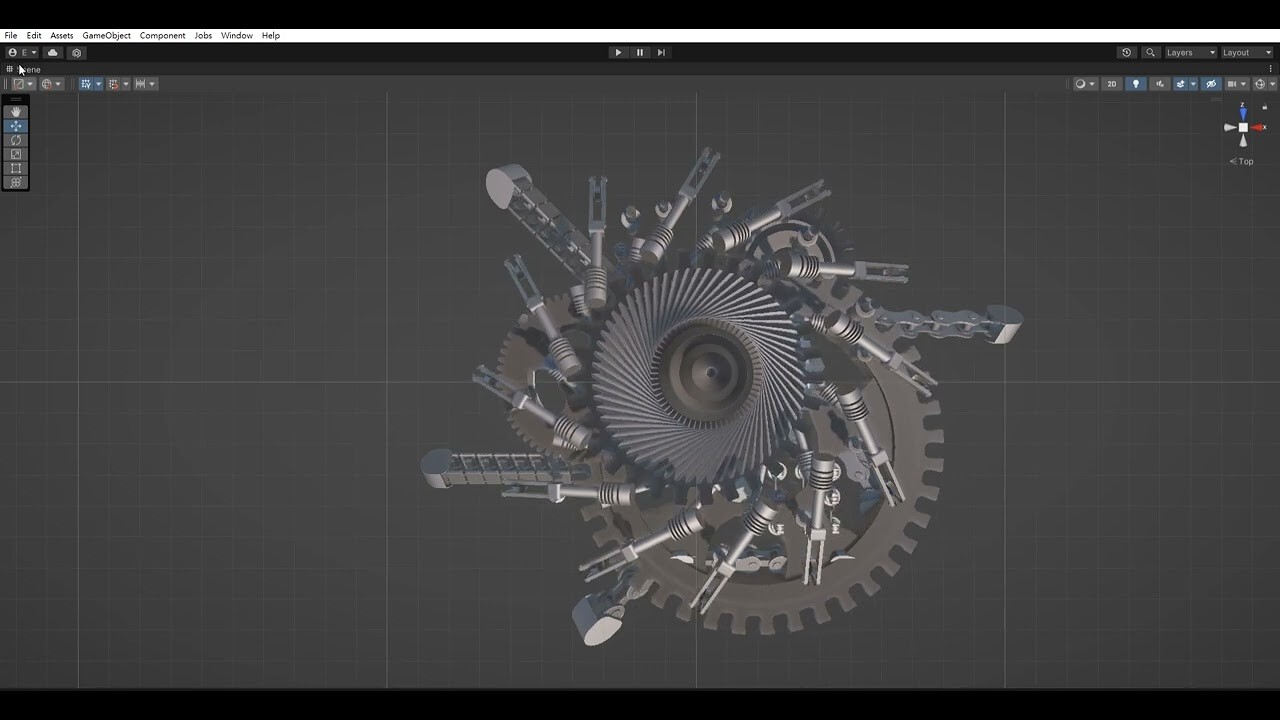The image size is (1280, 720).
Task: Mute Scene view audio
Action: click(1159, 84)
